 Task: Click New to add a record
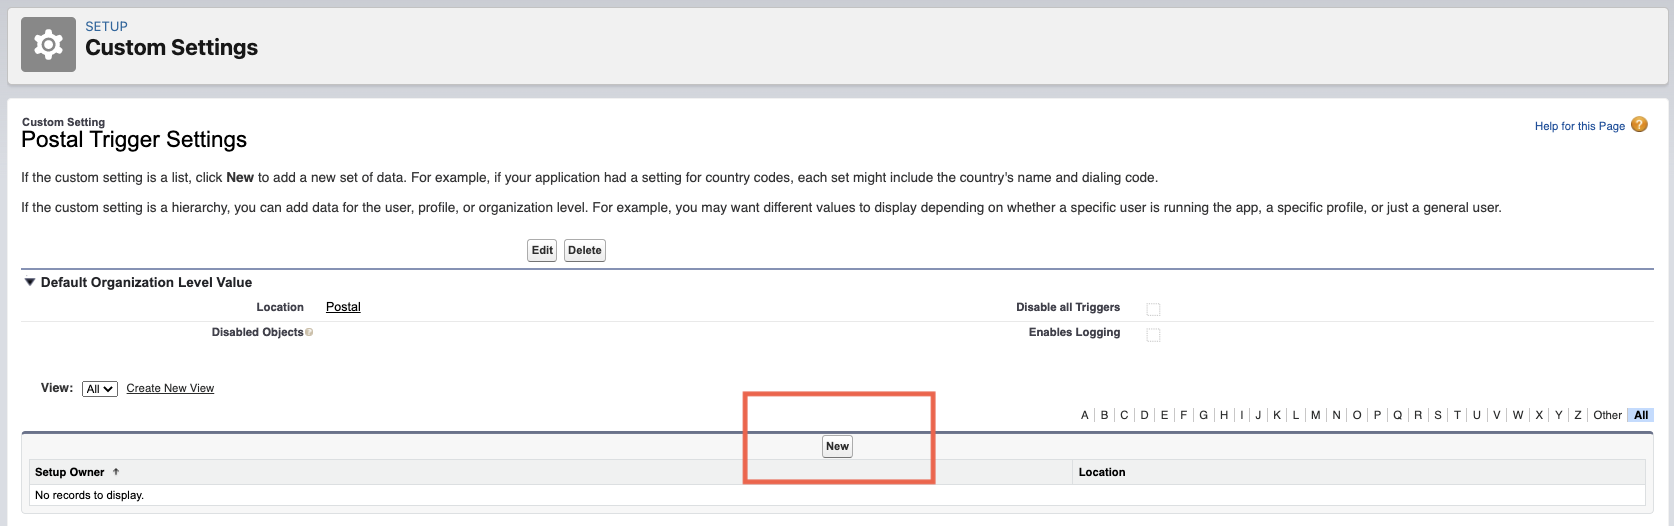point(837,447)
